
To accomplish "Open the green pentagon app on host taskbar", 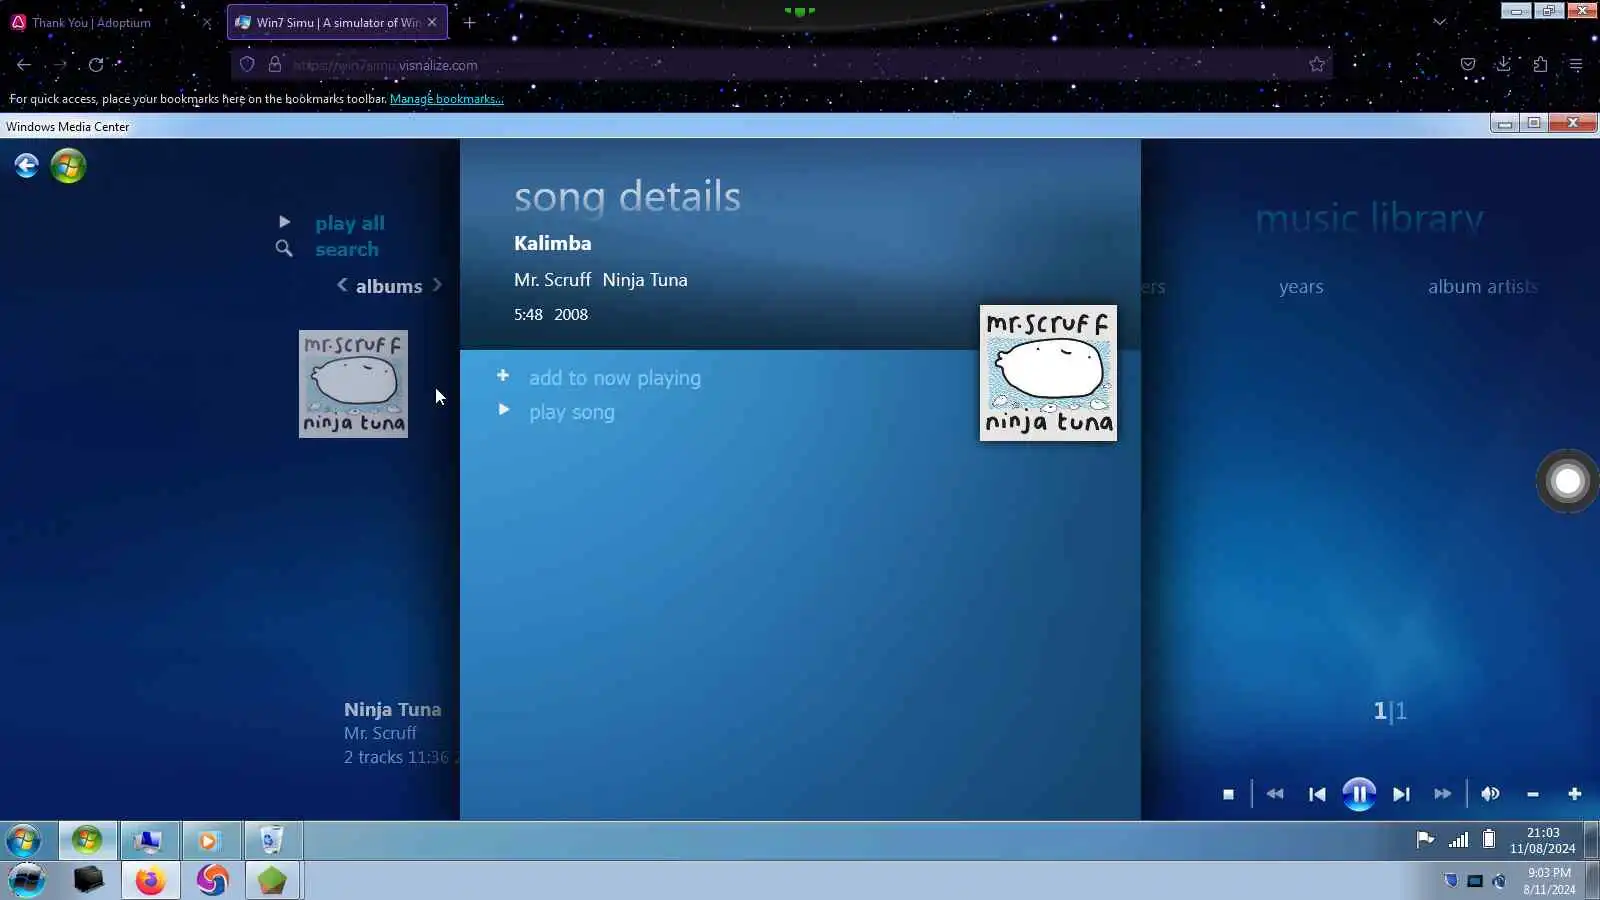I will [x=272, y=880].
